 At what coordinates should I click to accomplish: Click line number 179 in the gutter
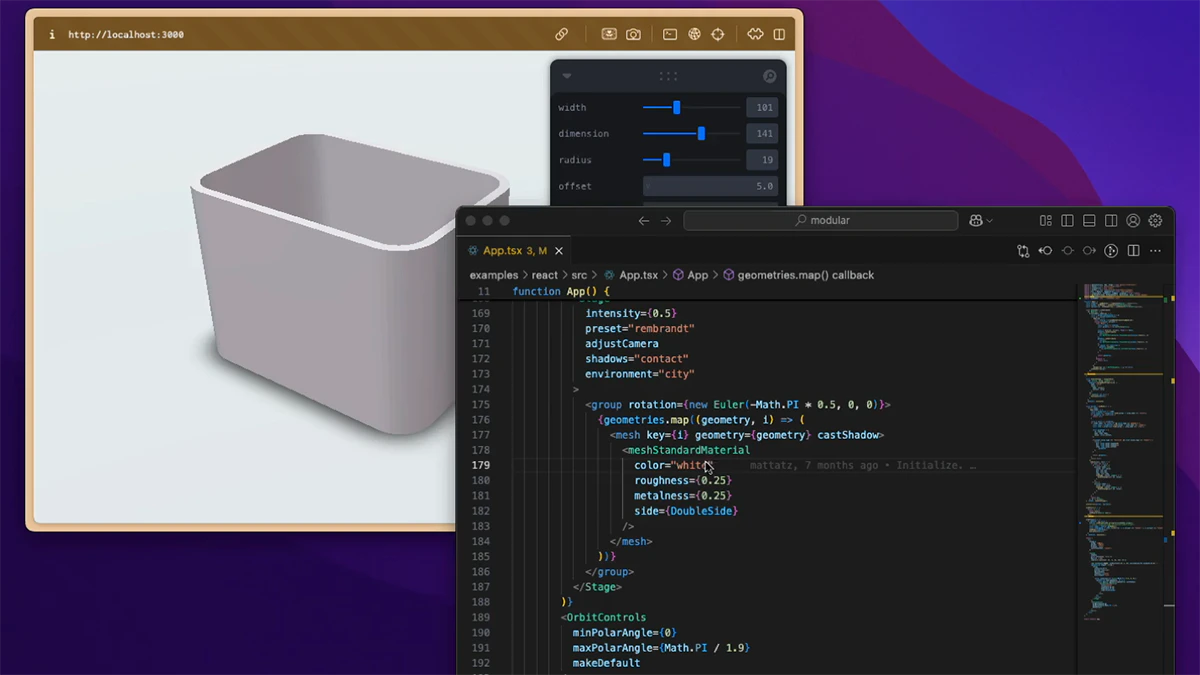click(x=480, y=466)
